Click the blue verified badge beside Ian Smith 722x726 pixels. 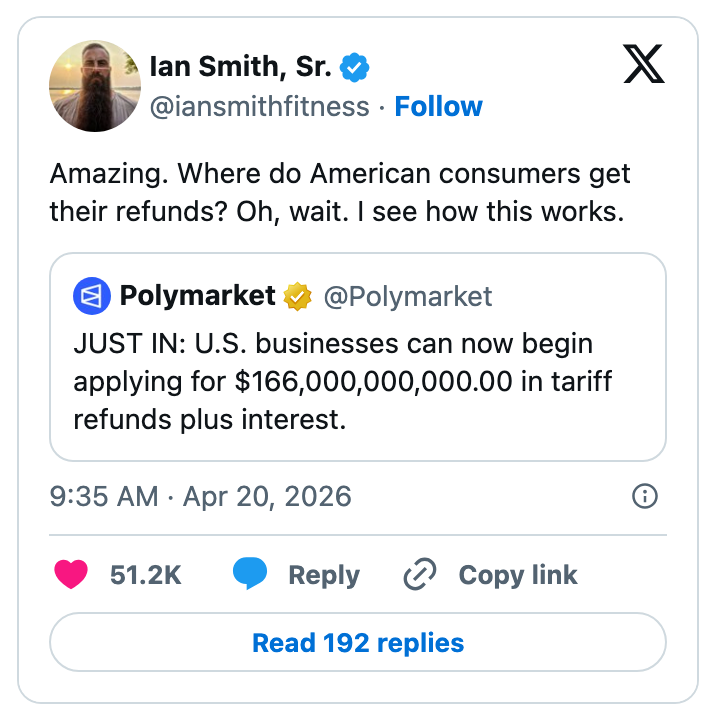[354, 68]
